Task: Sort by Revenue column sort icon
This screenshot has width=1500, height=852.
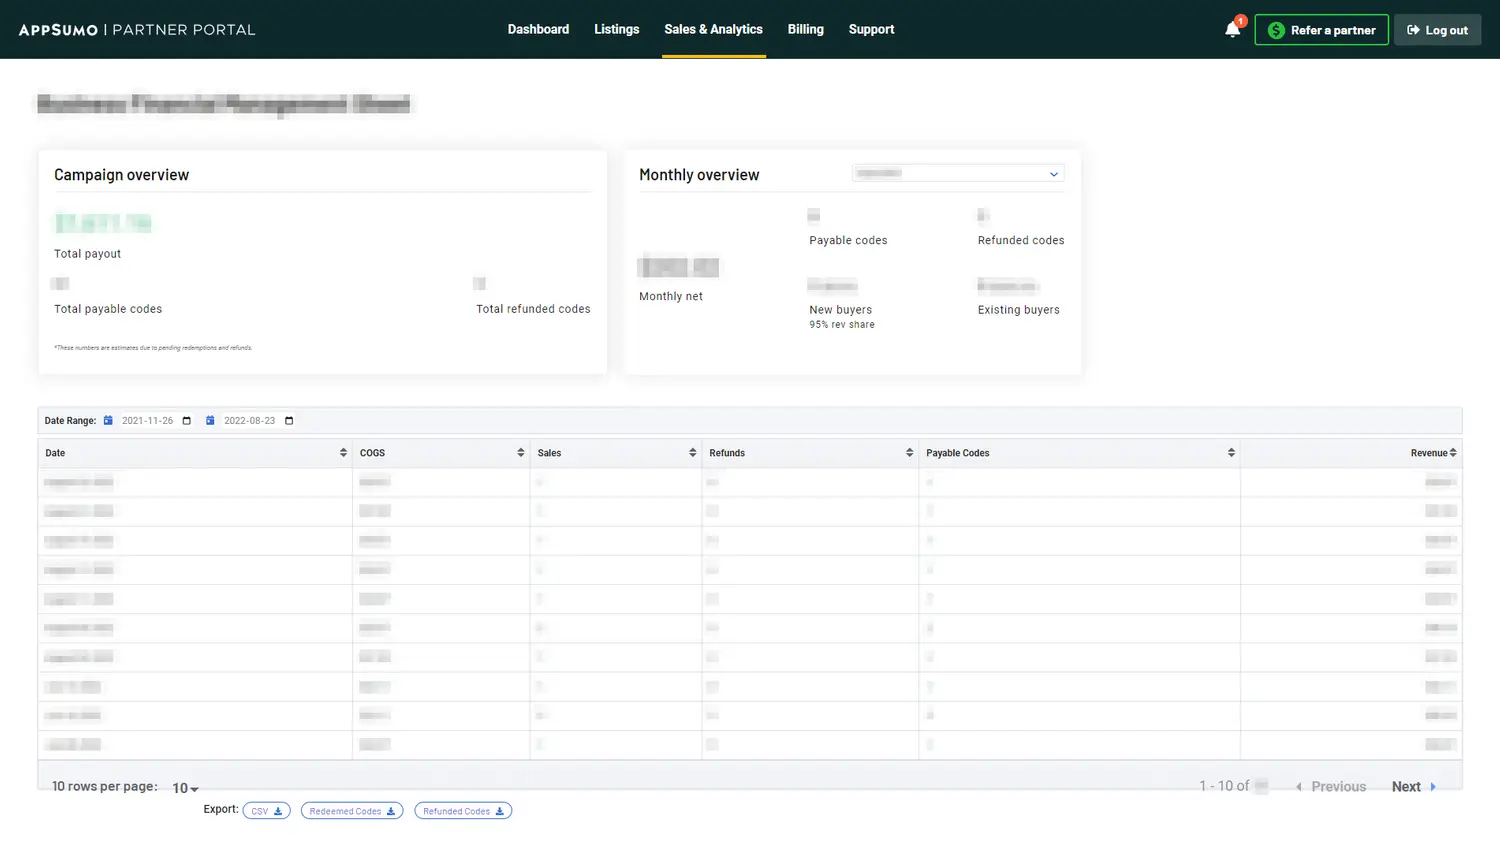Action: (1452, 453)
